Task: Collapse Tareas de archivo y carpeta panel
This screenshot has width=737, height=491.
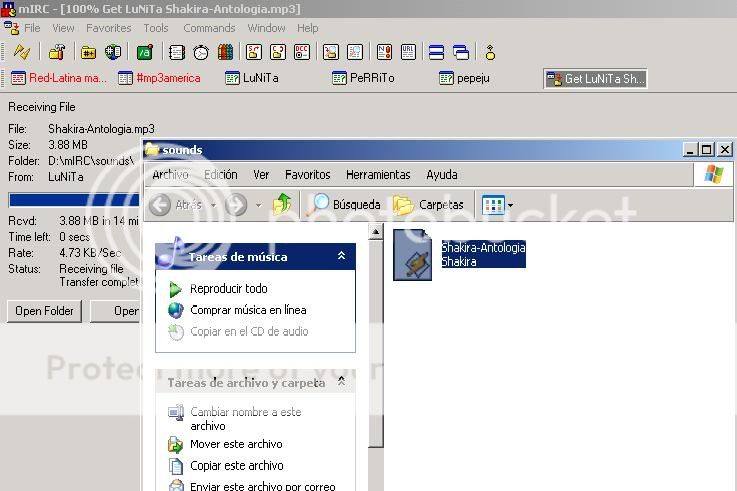Action: tap(341, 382)
